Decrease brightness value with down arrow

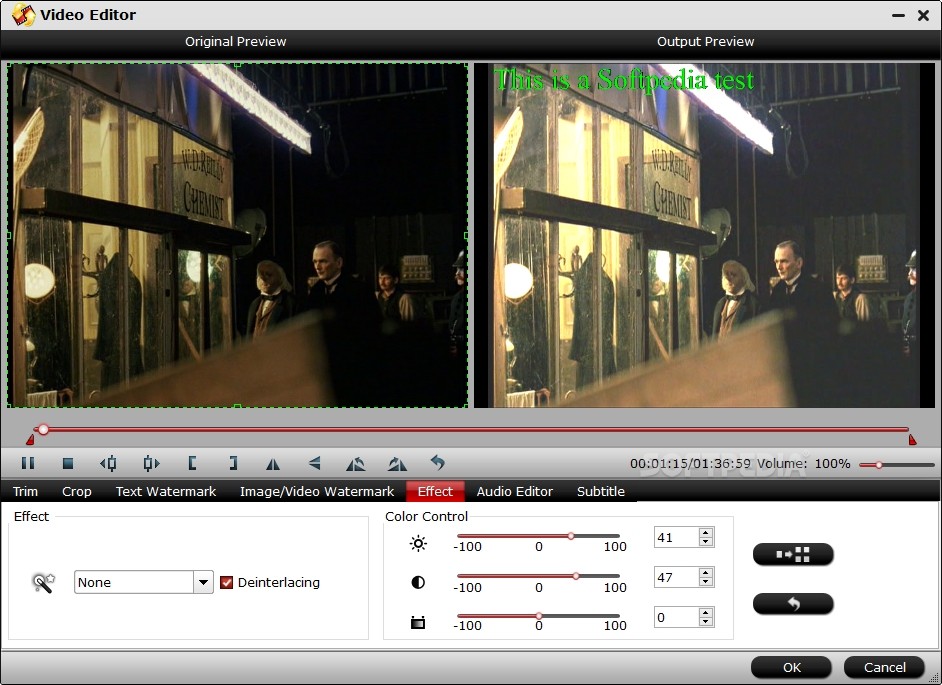[706, 542]
